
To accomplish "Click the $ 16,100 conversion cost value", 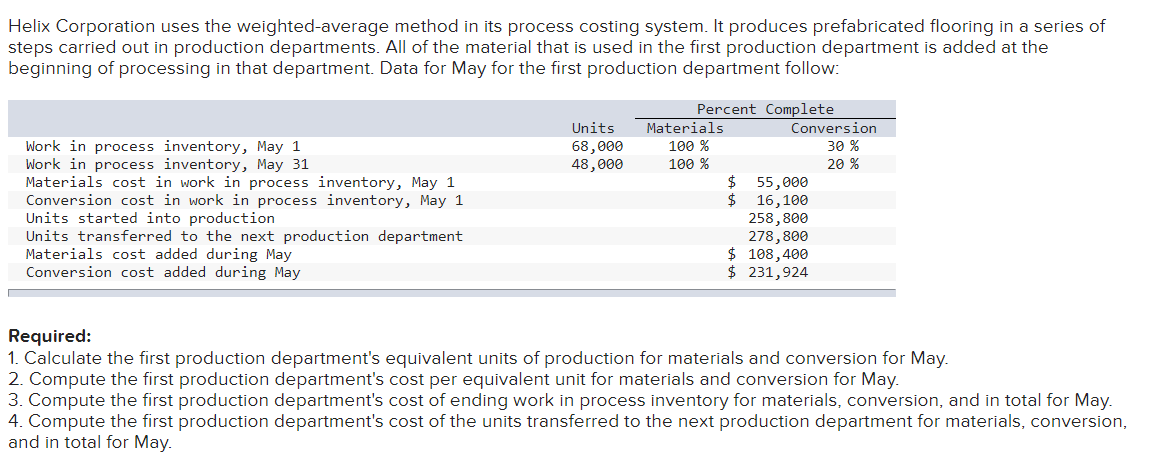I will [768, 200].
